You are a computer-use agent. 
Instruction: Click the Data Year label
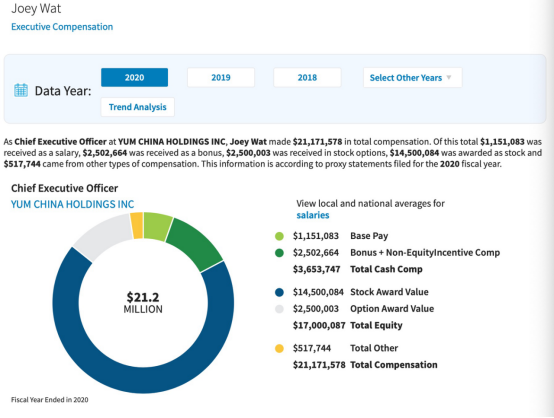point(63,91)
